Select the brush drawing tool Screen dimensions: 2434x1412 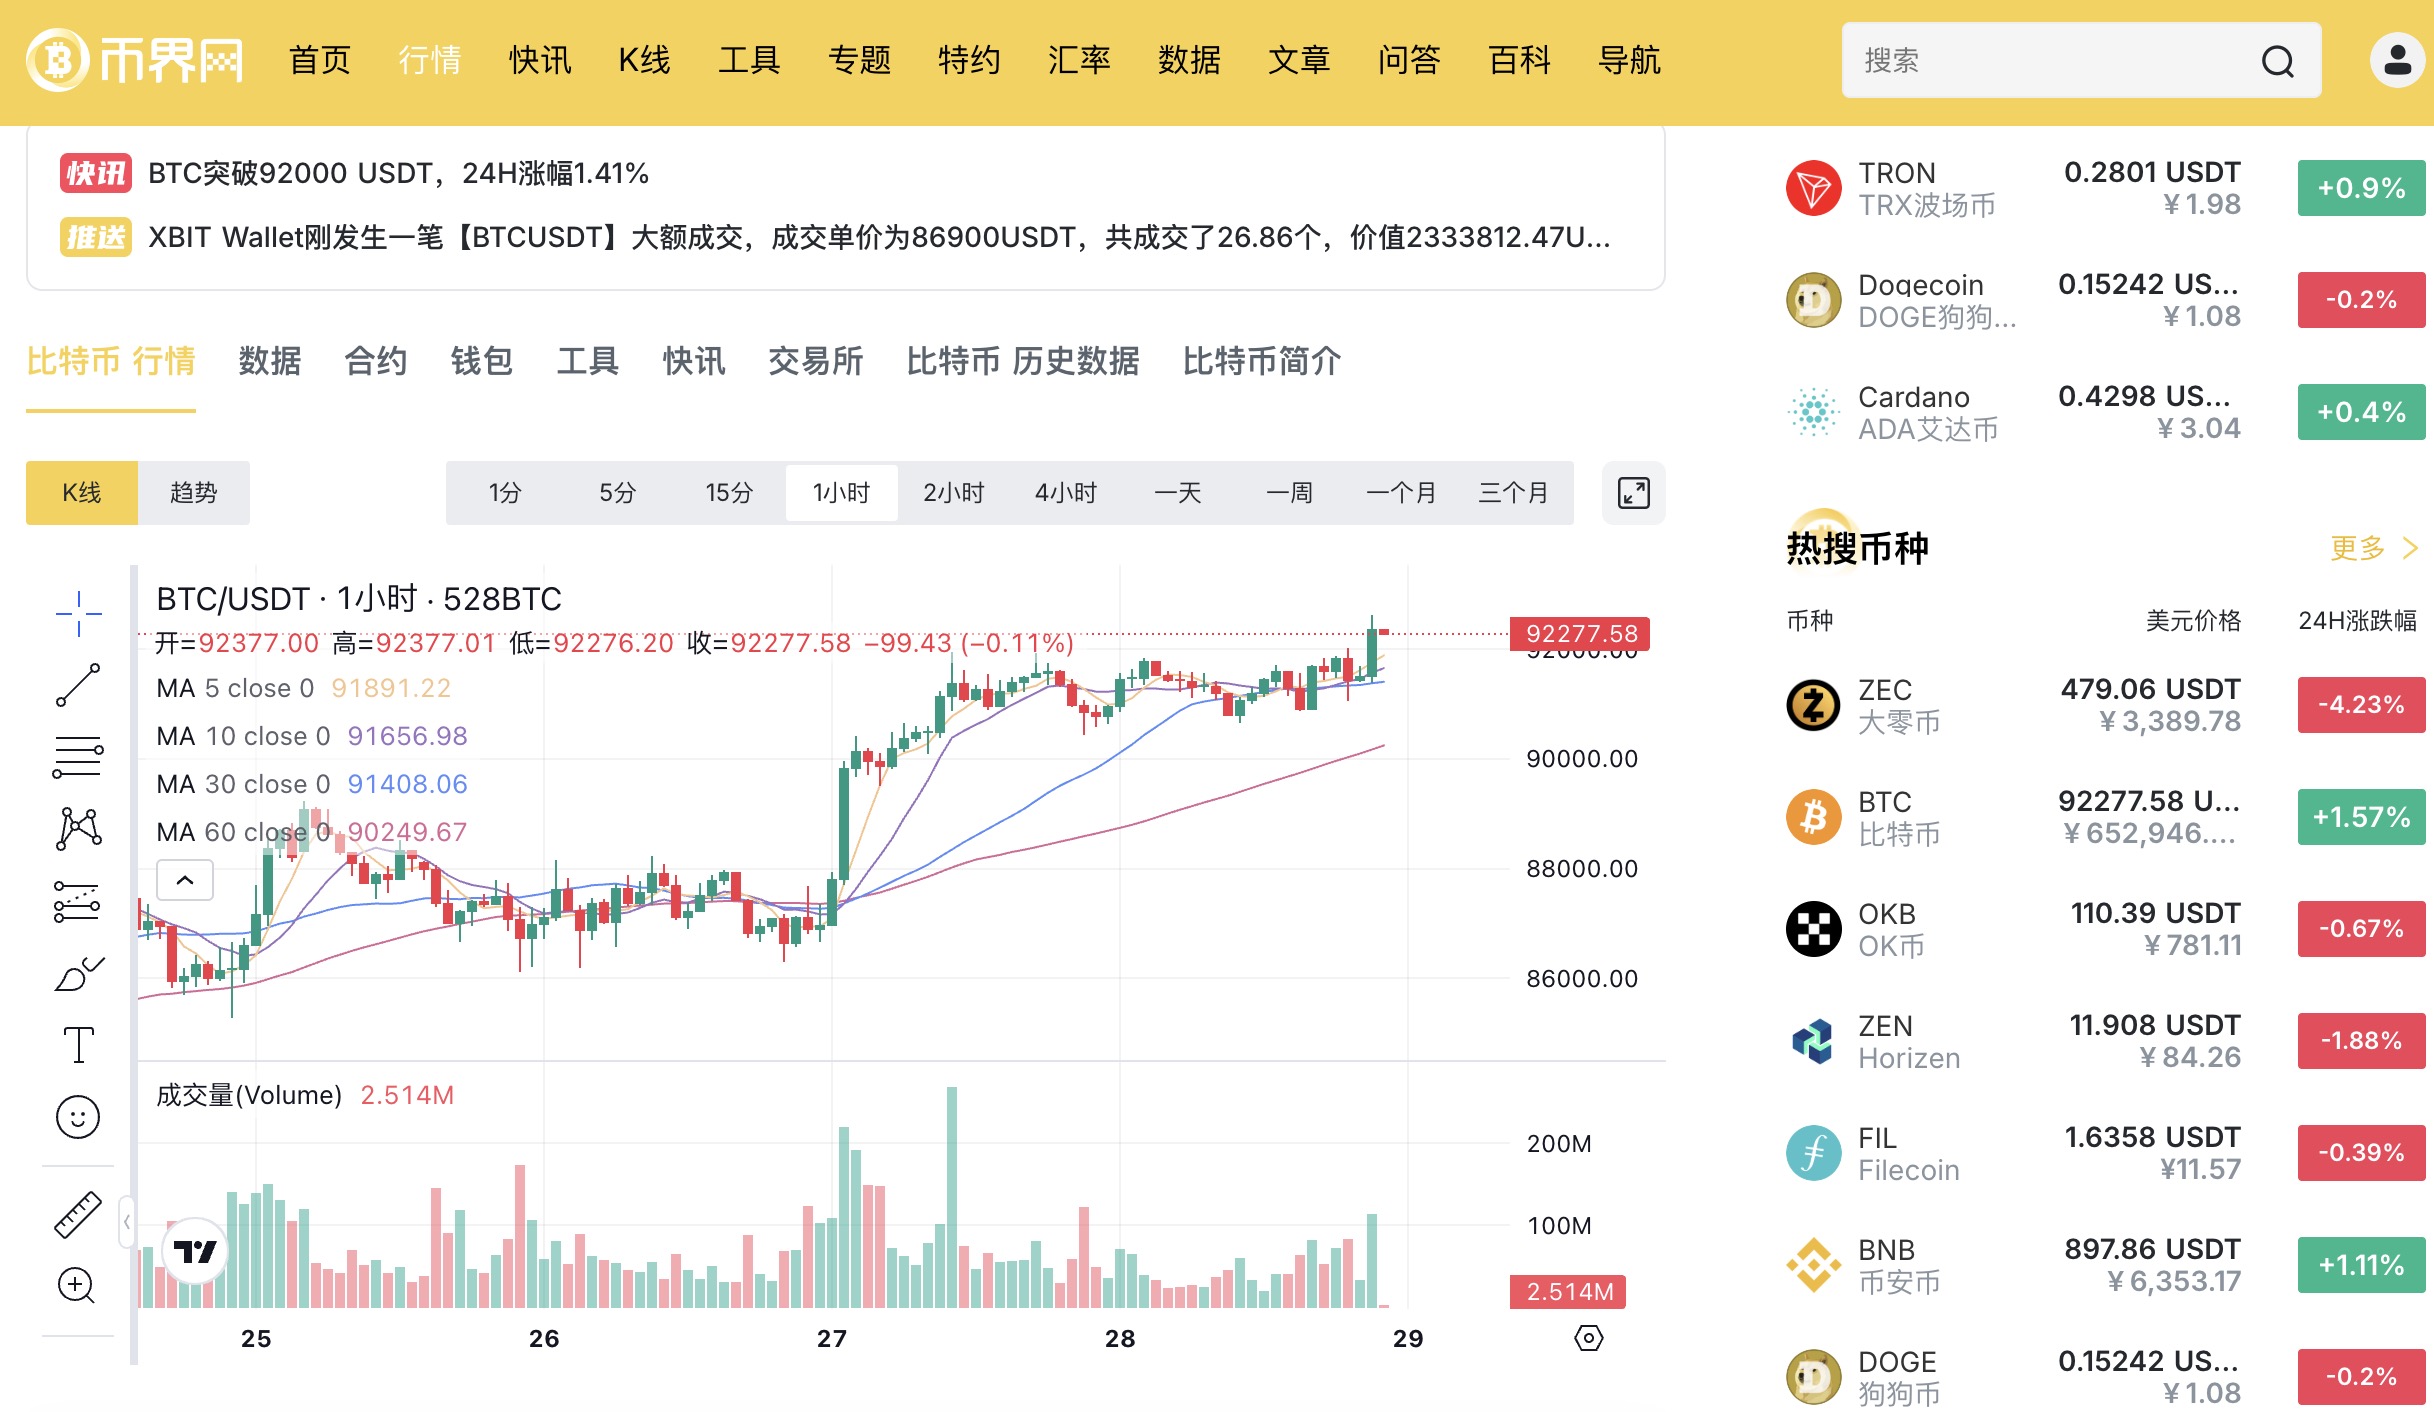pyautogui.click(x=78, y=973)
